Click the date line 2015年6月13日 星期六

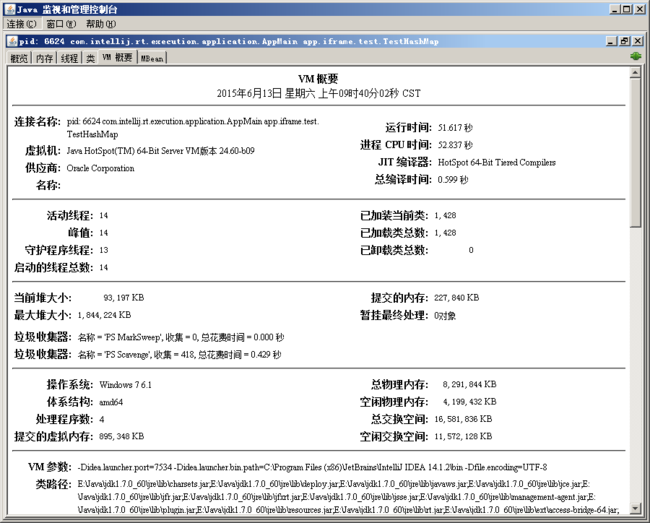tap(318, 93)
